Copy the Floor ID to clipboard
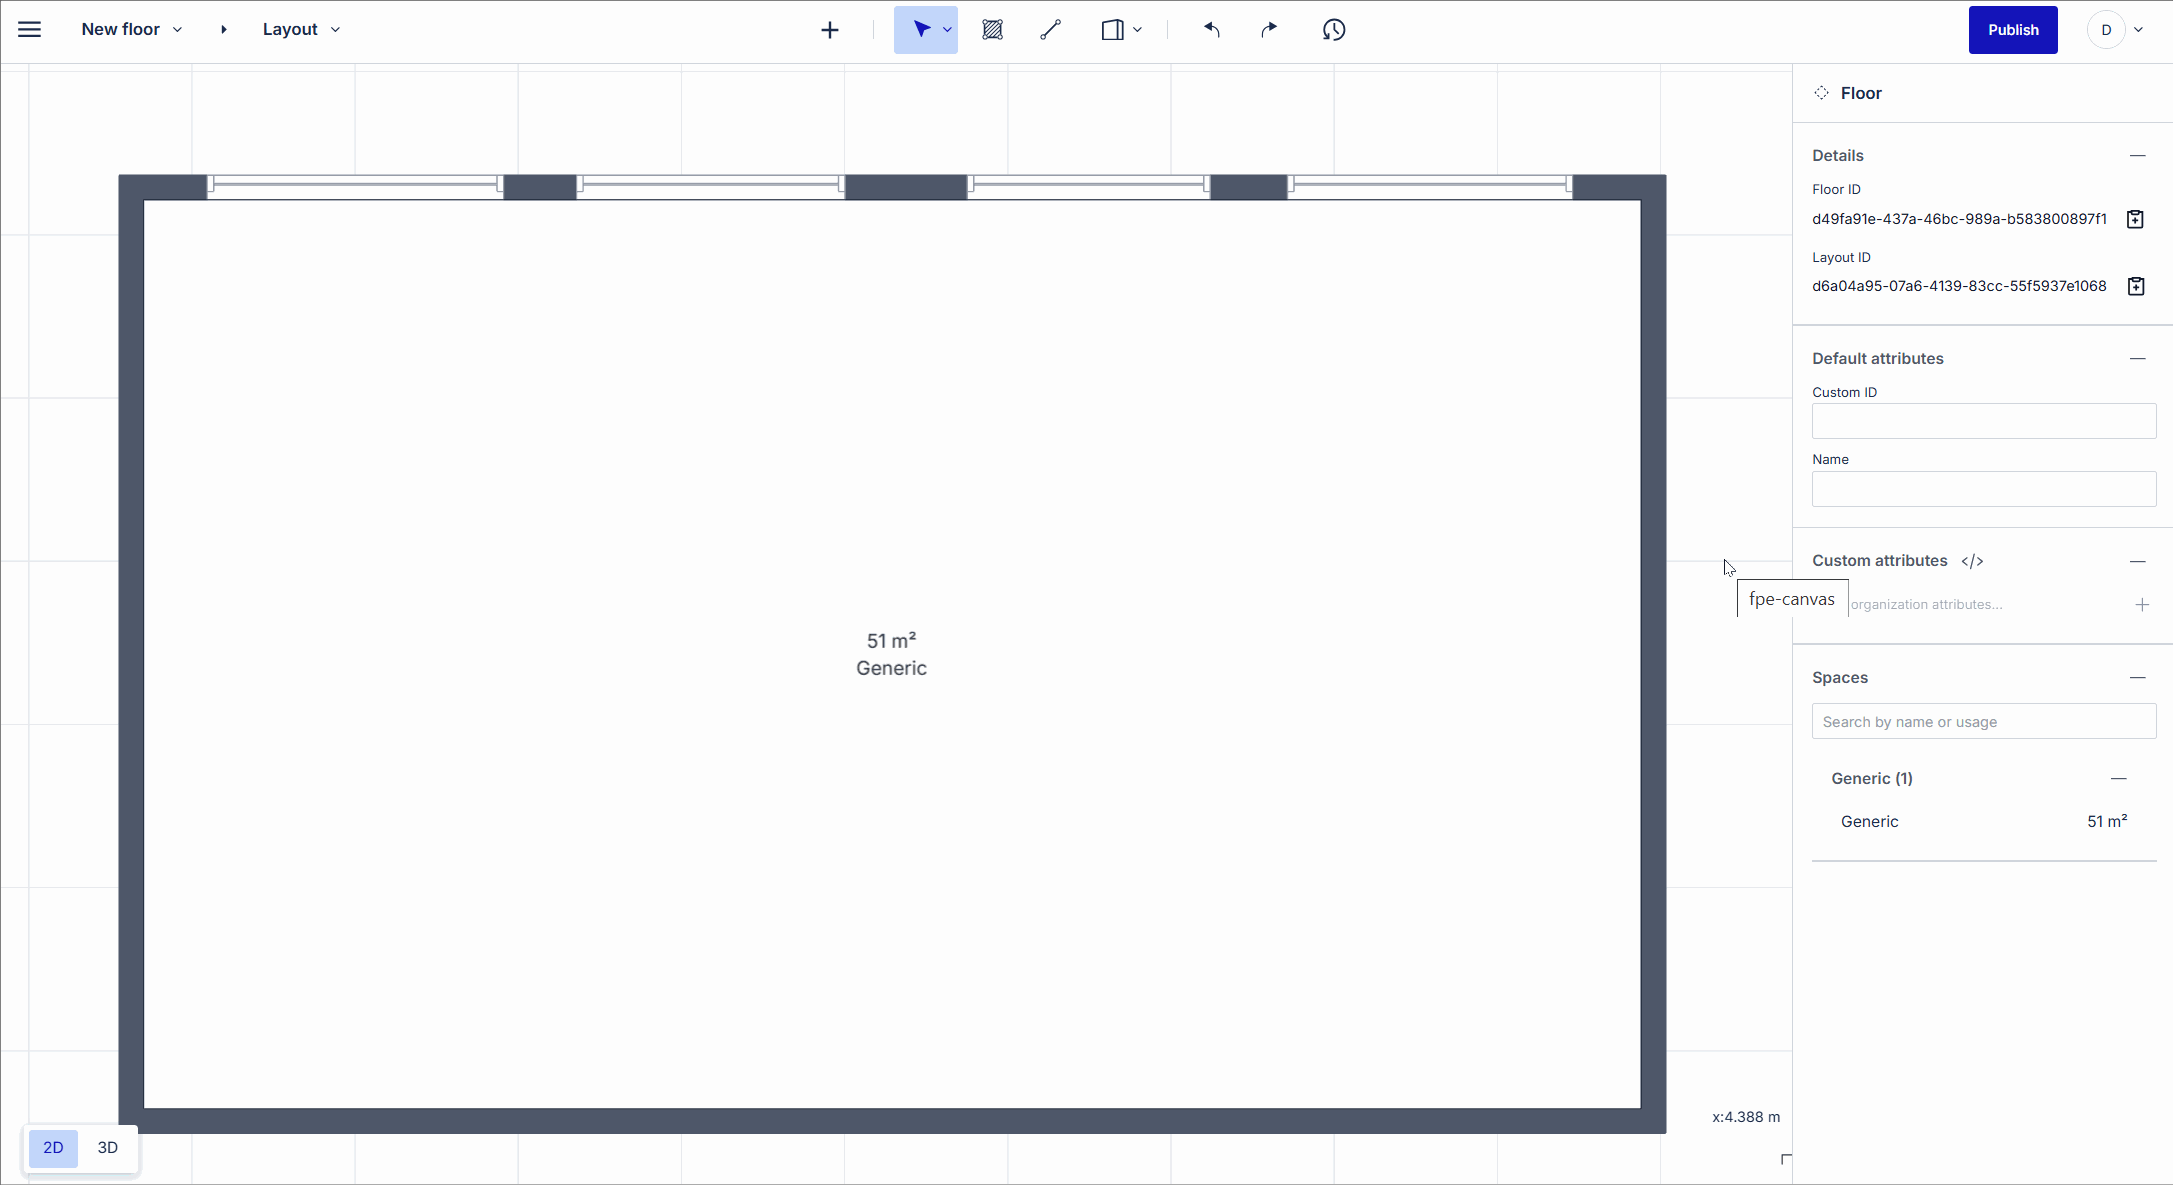Viewport: 2173px width, 1185px height. [2135, 218]
